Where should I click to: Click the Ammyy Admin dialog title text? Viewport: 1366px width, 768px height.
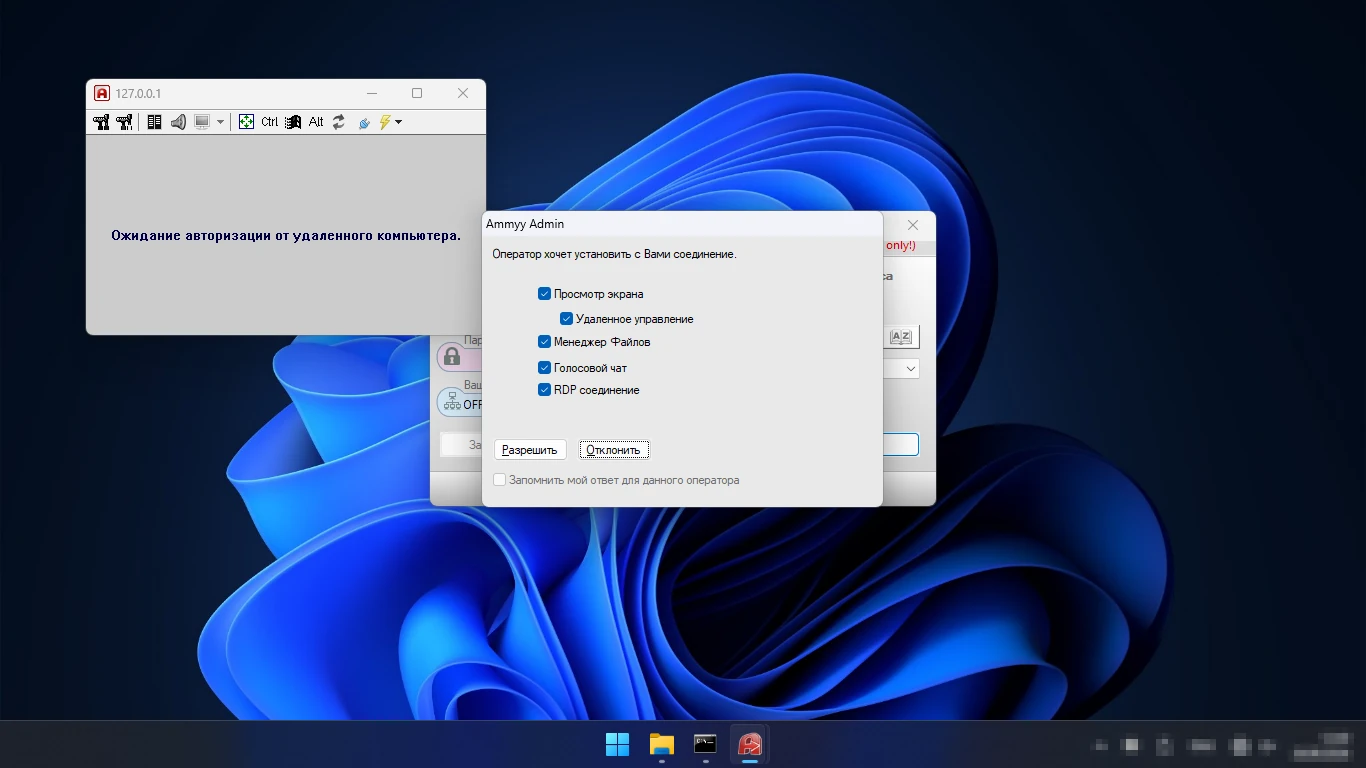(525, 224)
